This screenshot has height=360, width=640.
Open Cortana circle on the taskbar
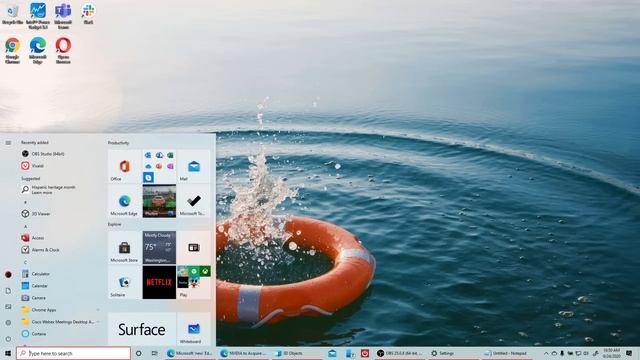coord(138,353)
